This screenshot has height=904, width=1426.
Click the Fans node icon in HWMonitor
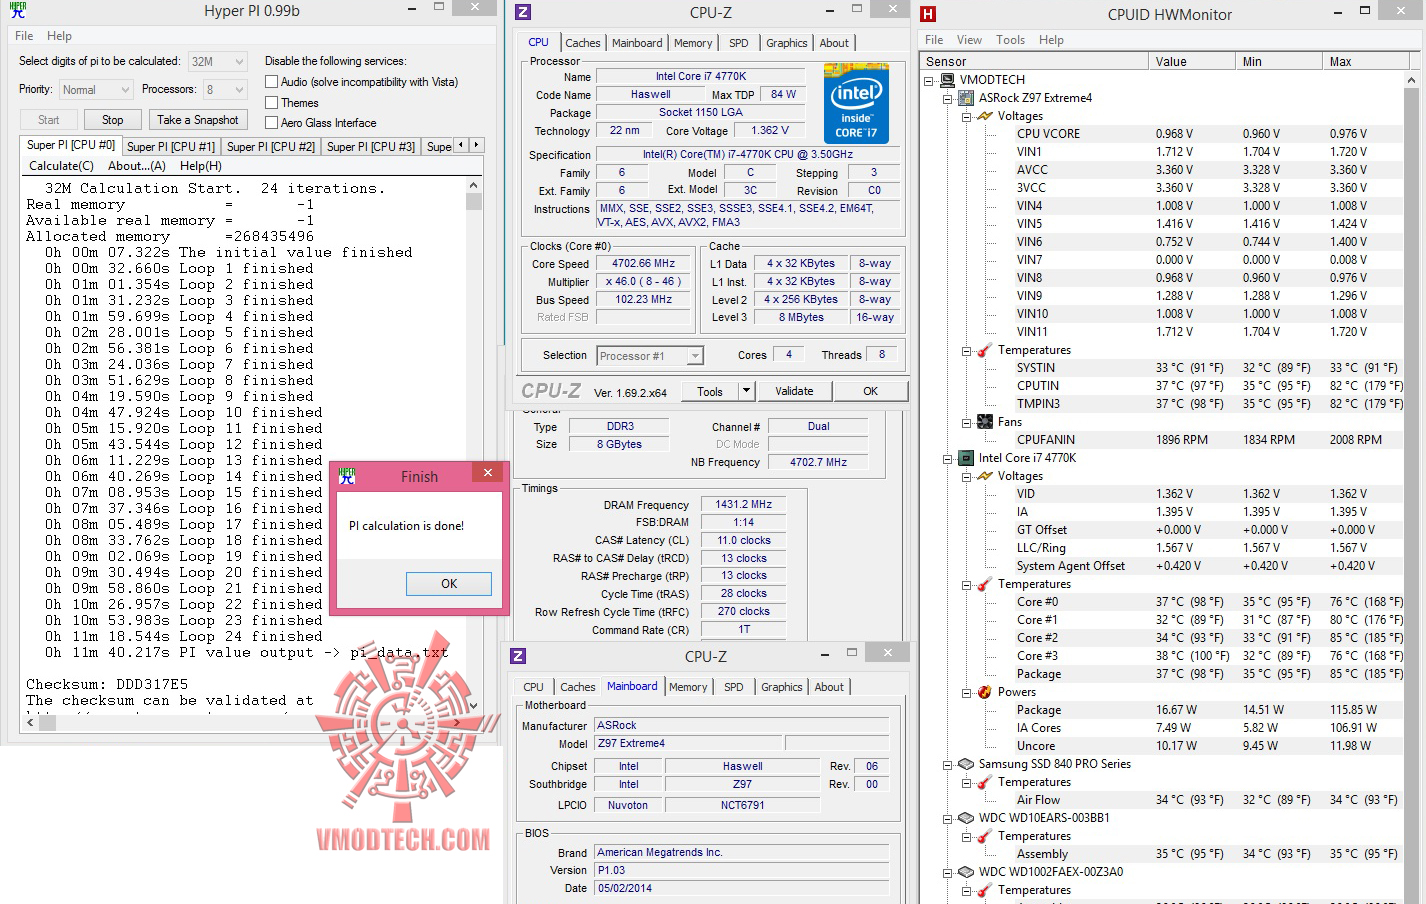985,422
